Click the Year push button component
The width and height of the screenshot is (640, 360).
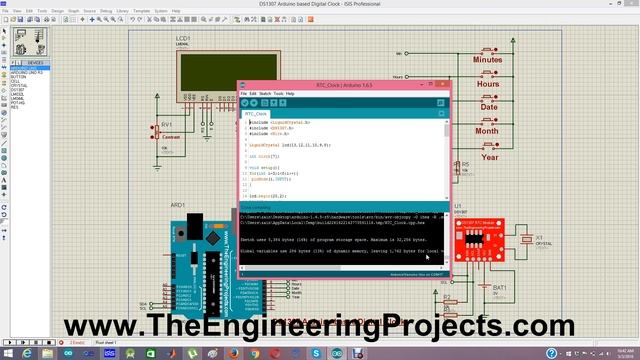coord(489,145)
